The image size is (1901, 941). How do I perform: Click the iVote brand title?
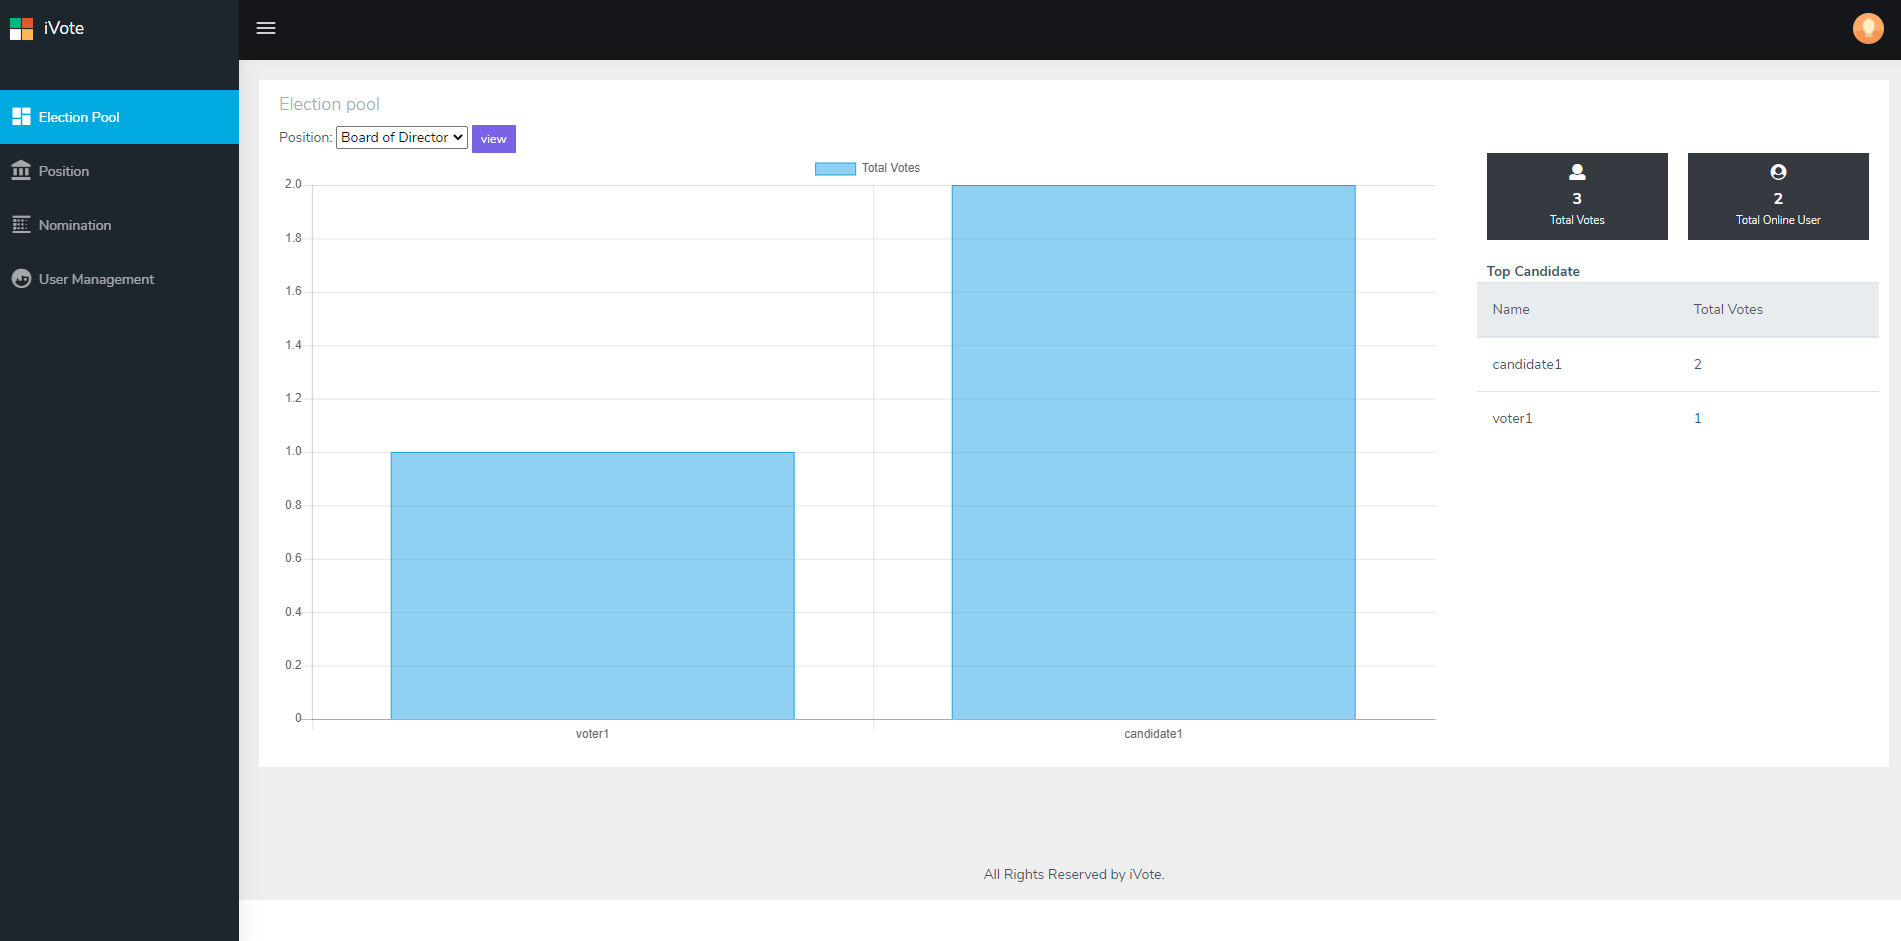(64, 28)
